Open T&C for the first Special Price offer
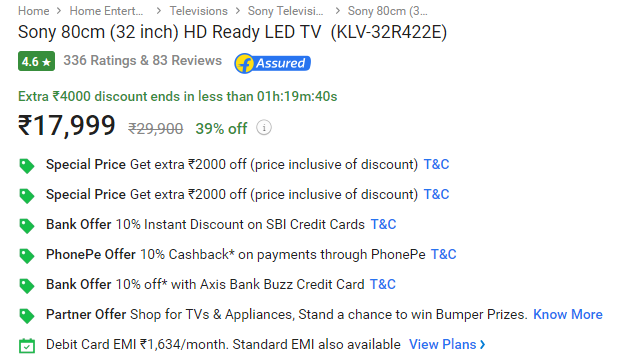 pos(436,164)
